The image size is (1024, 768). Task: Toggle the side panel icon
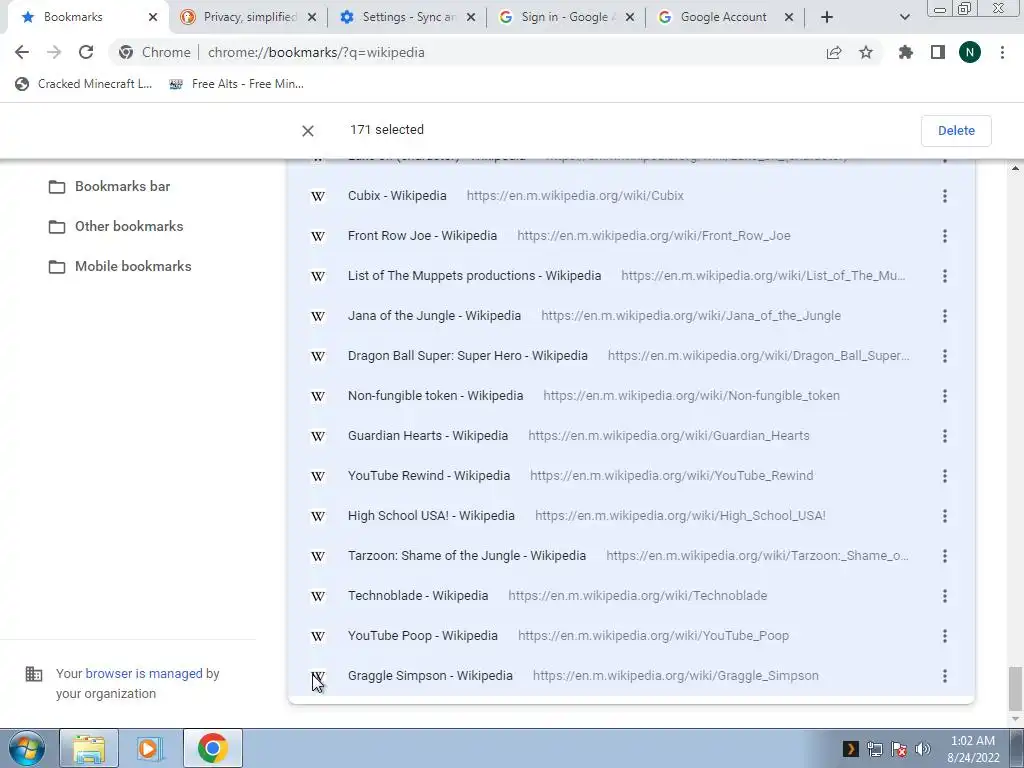point(938,52)
